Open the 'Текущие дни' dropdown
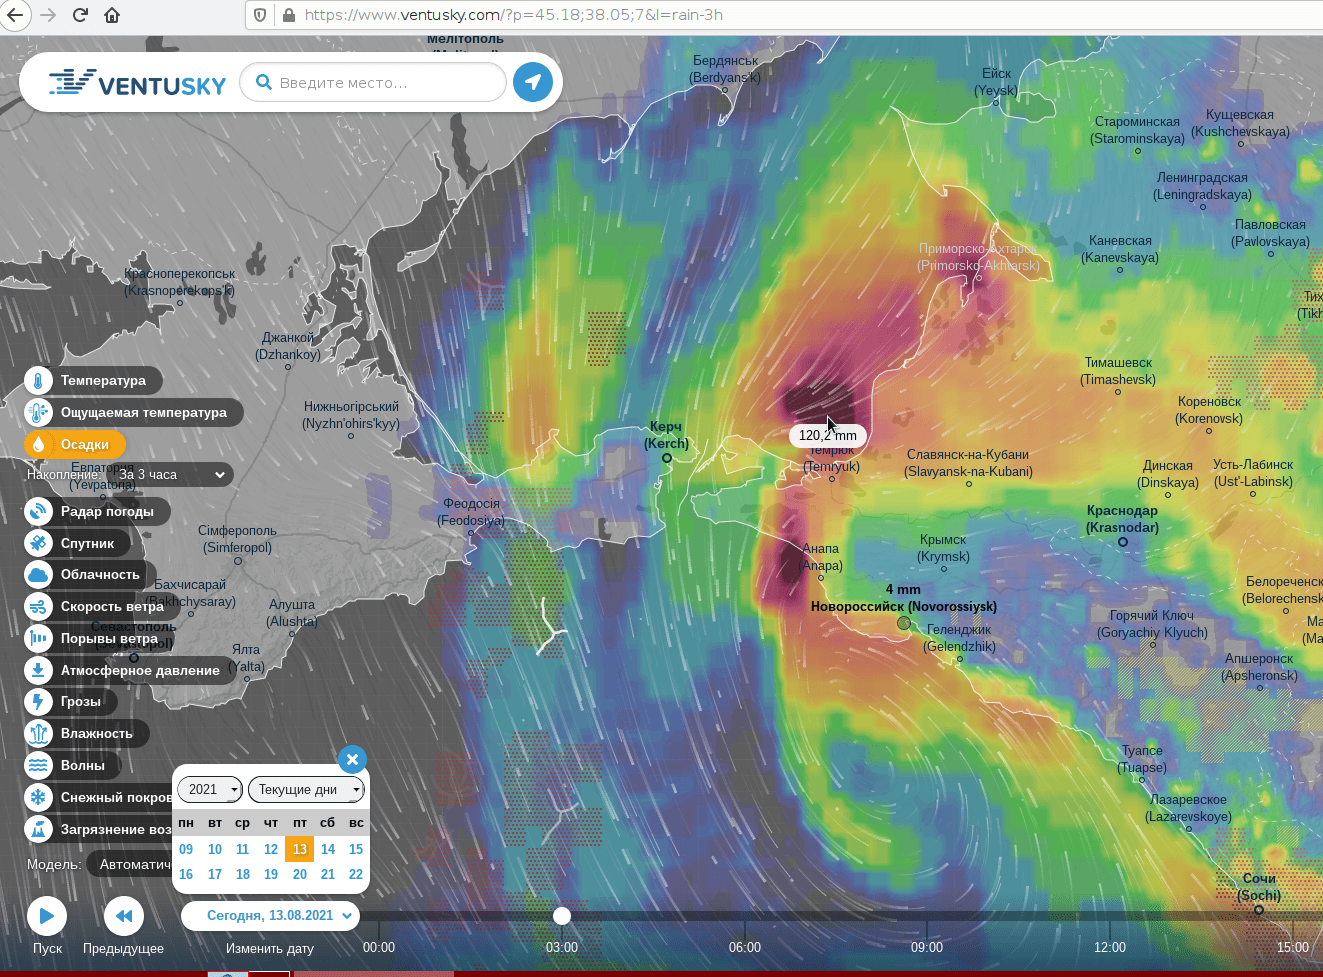The image size is (1323, 977). click(x=306, y=790)
